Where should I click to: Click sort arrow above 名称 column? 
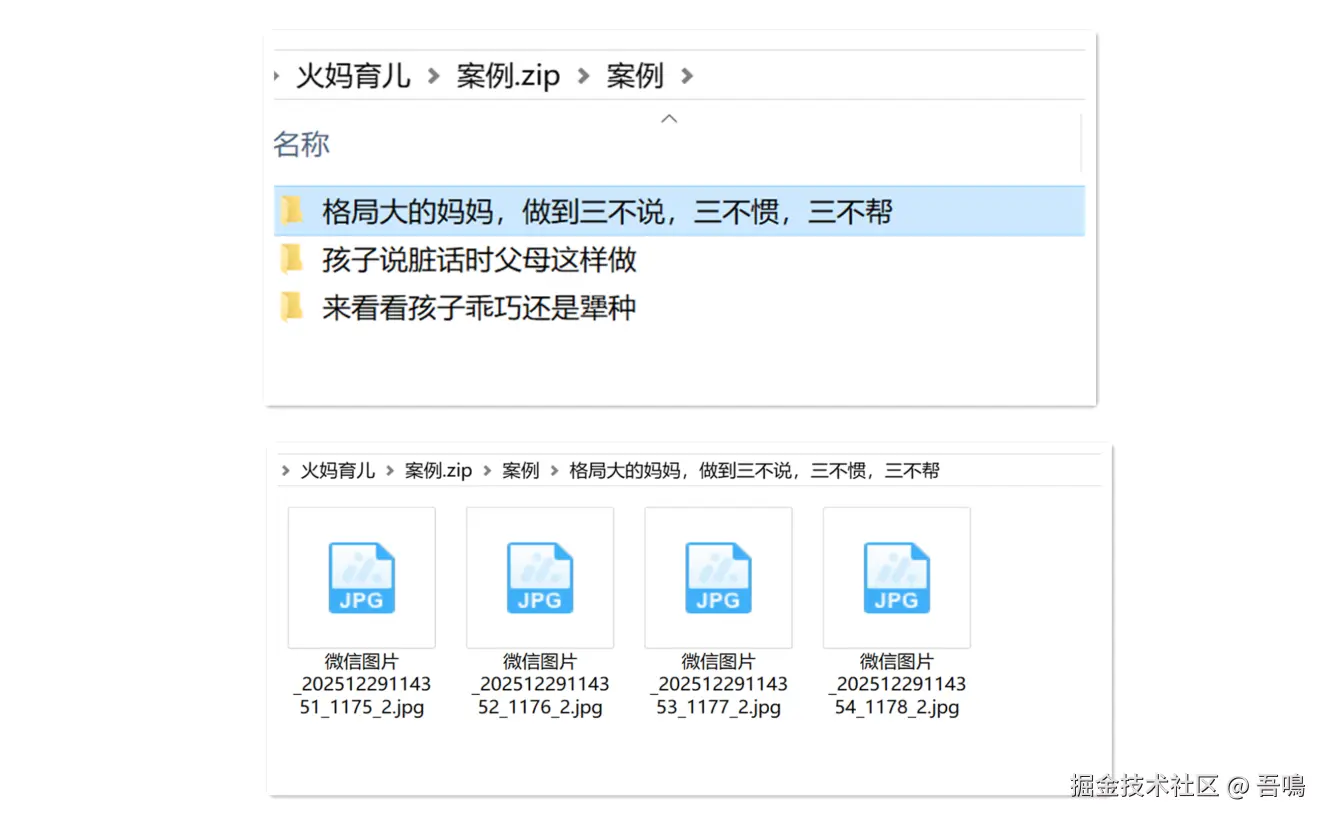pyautogui.click(x=670, y=118)
